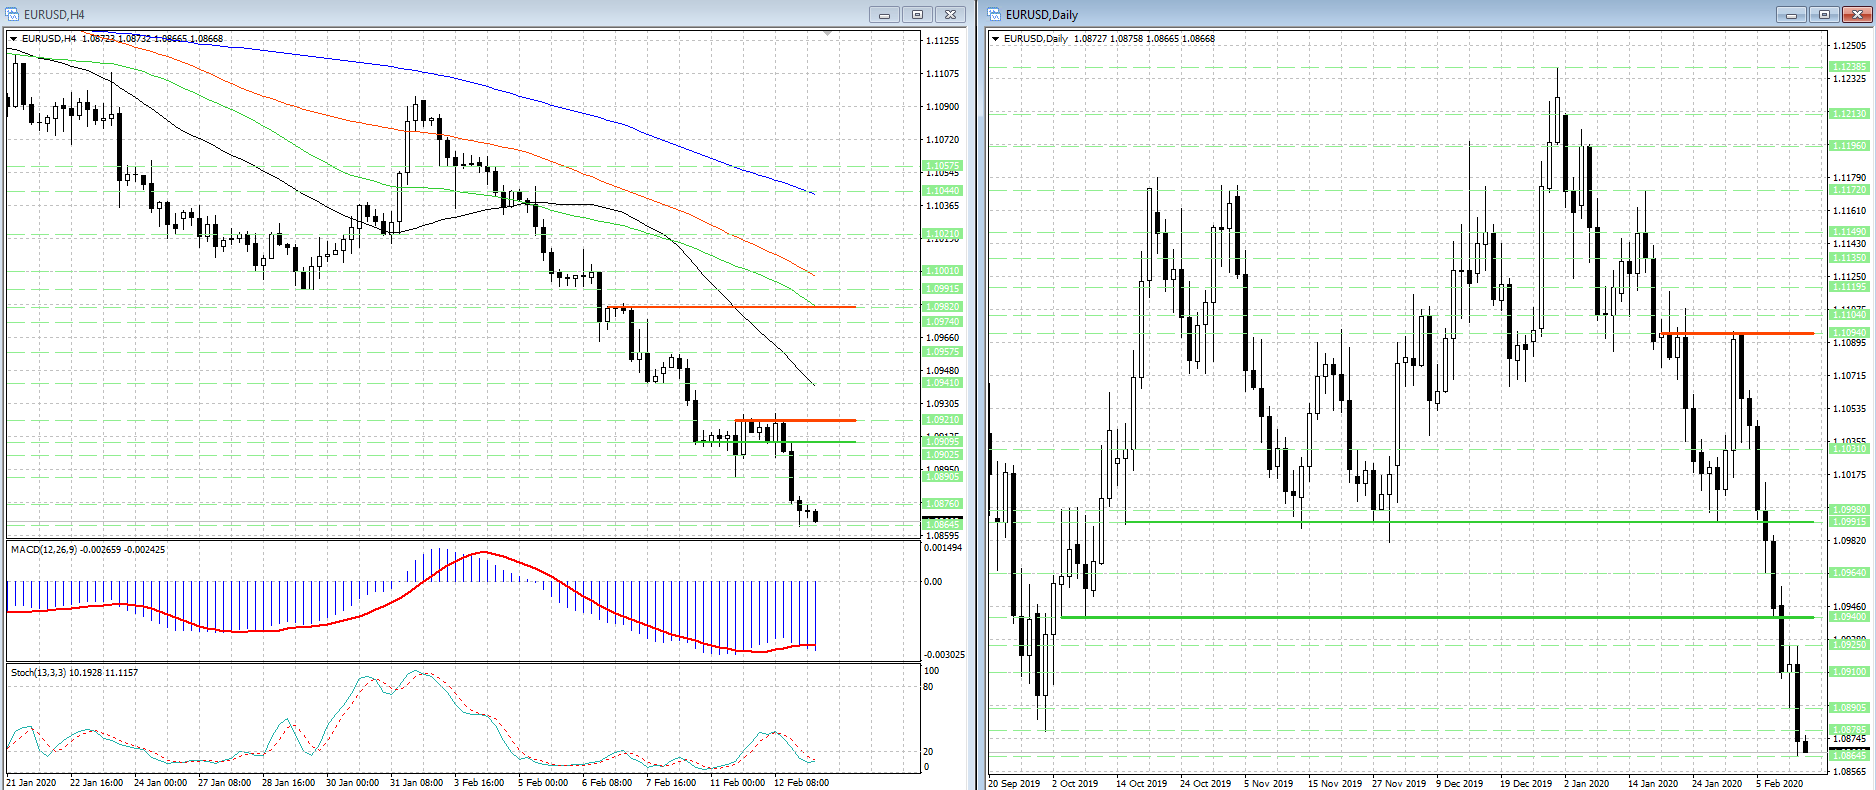Screen dimensions: 1876x790
Task: Minimize the EURUSD,H4 chart window
Action: [884, 14]
